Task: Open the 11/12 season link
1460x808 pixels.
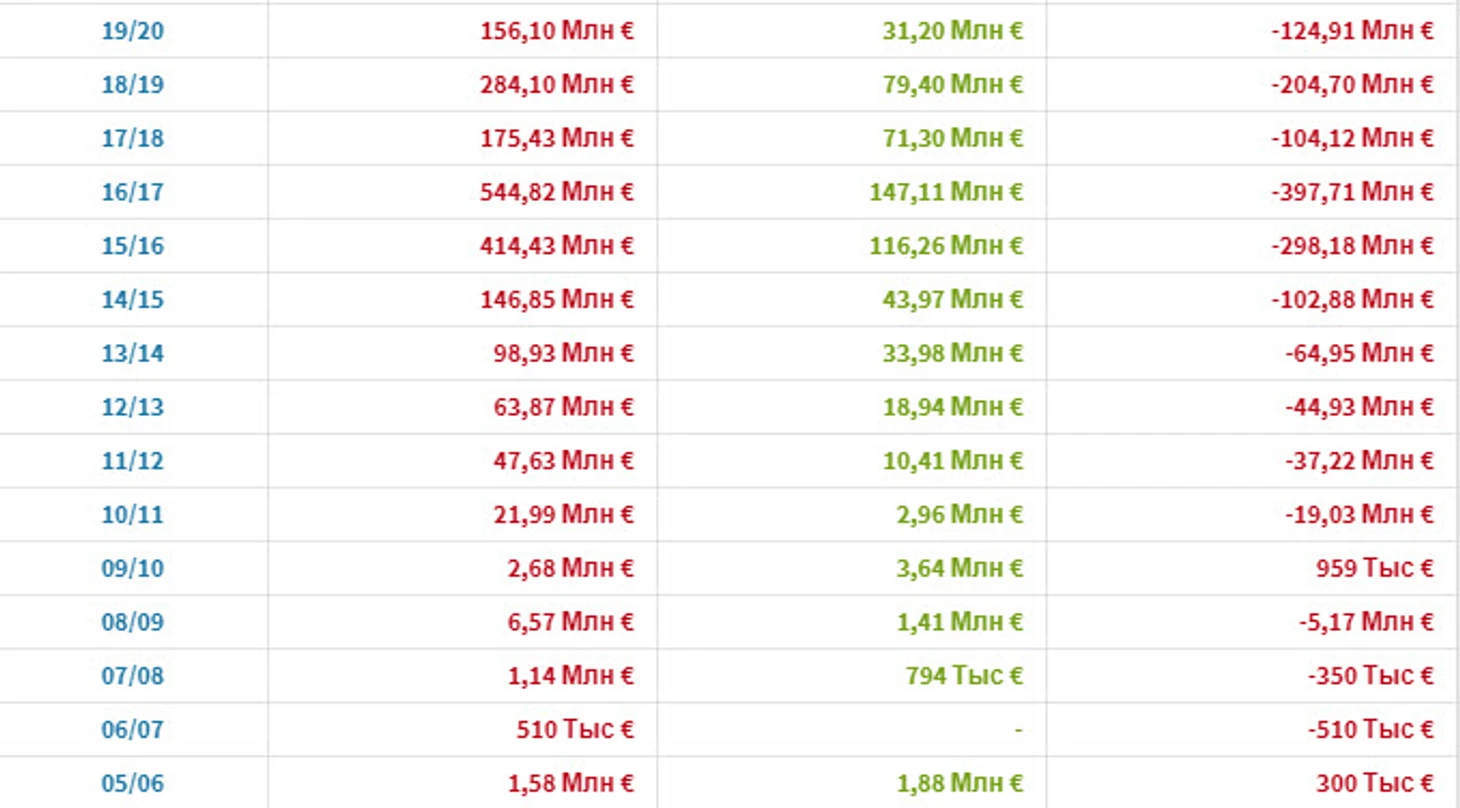Action: [x=132, y=462]
